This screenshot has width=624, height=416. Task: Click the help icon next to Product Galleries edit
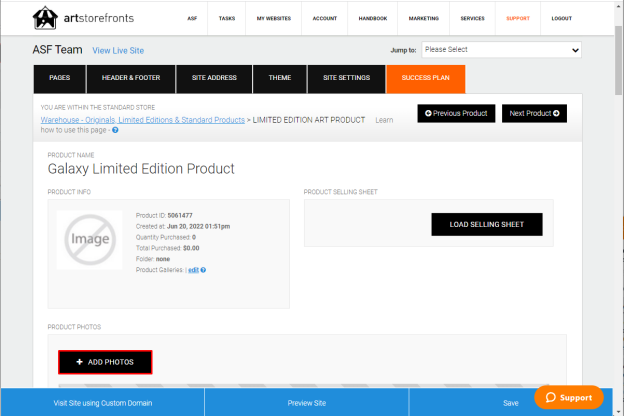pos(203,270)
